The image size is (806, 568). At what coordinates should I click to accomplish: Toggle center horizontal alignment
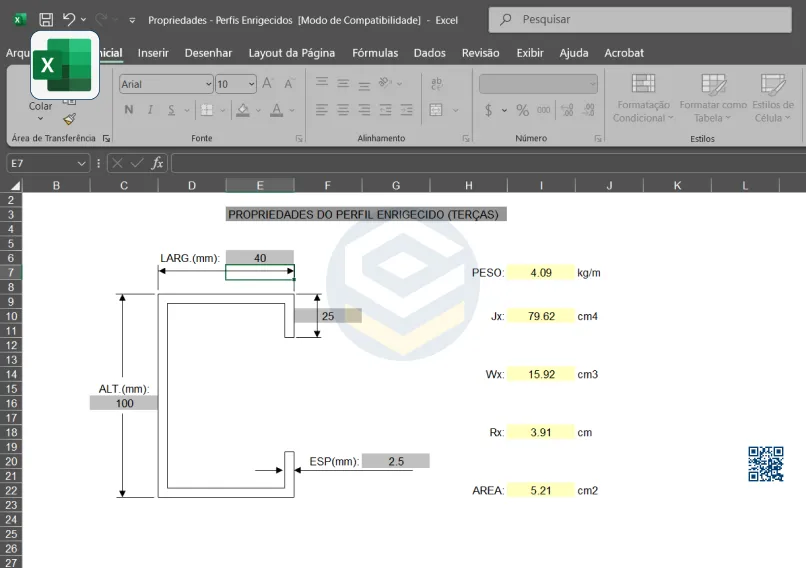click(x=343, y=110)
